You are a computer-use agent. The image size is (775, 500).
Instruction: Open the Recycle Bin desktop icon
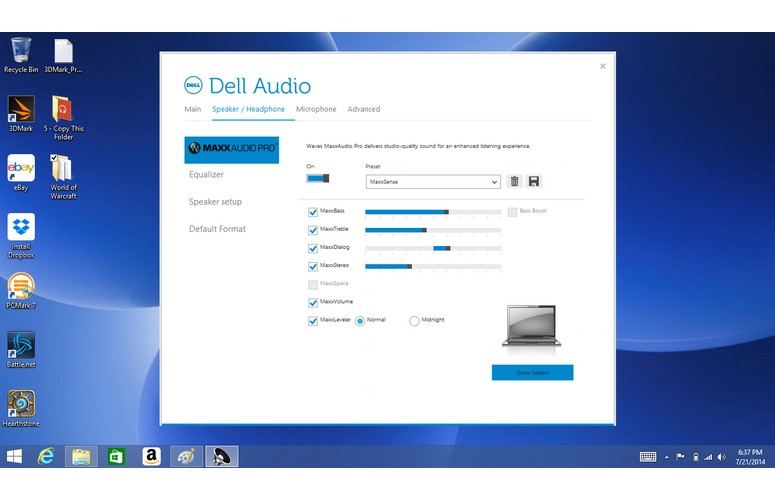pos(21,55)
